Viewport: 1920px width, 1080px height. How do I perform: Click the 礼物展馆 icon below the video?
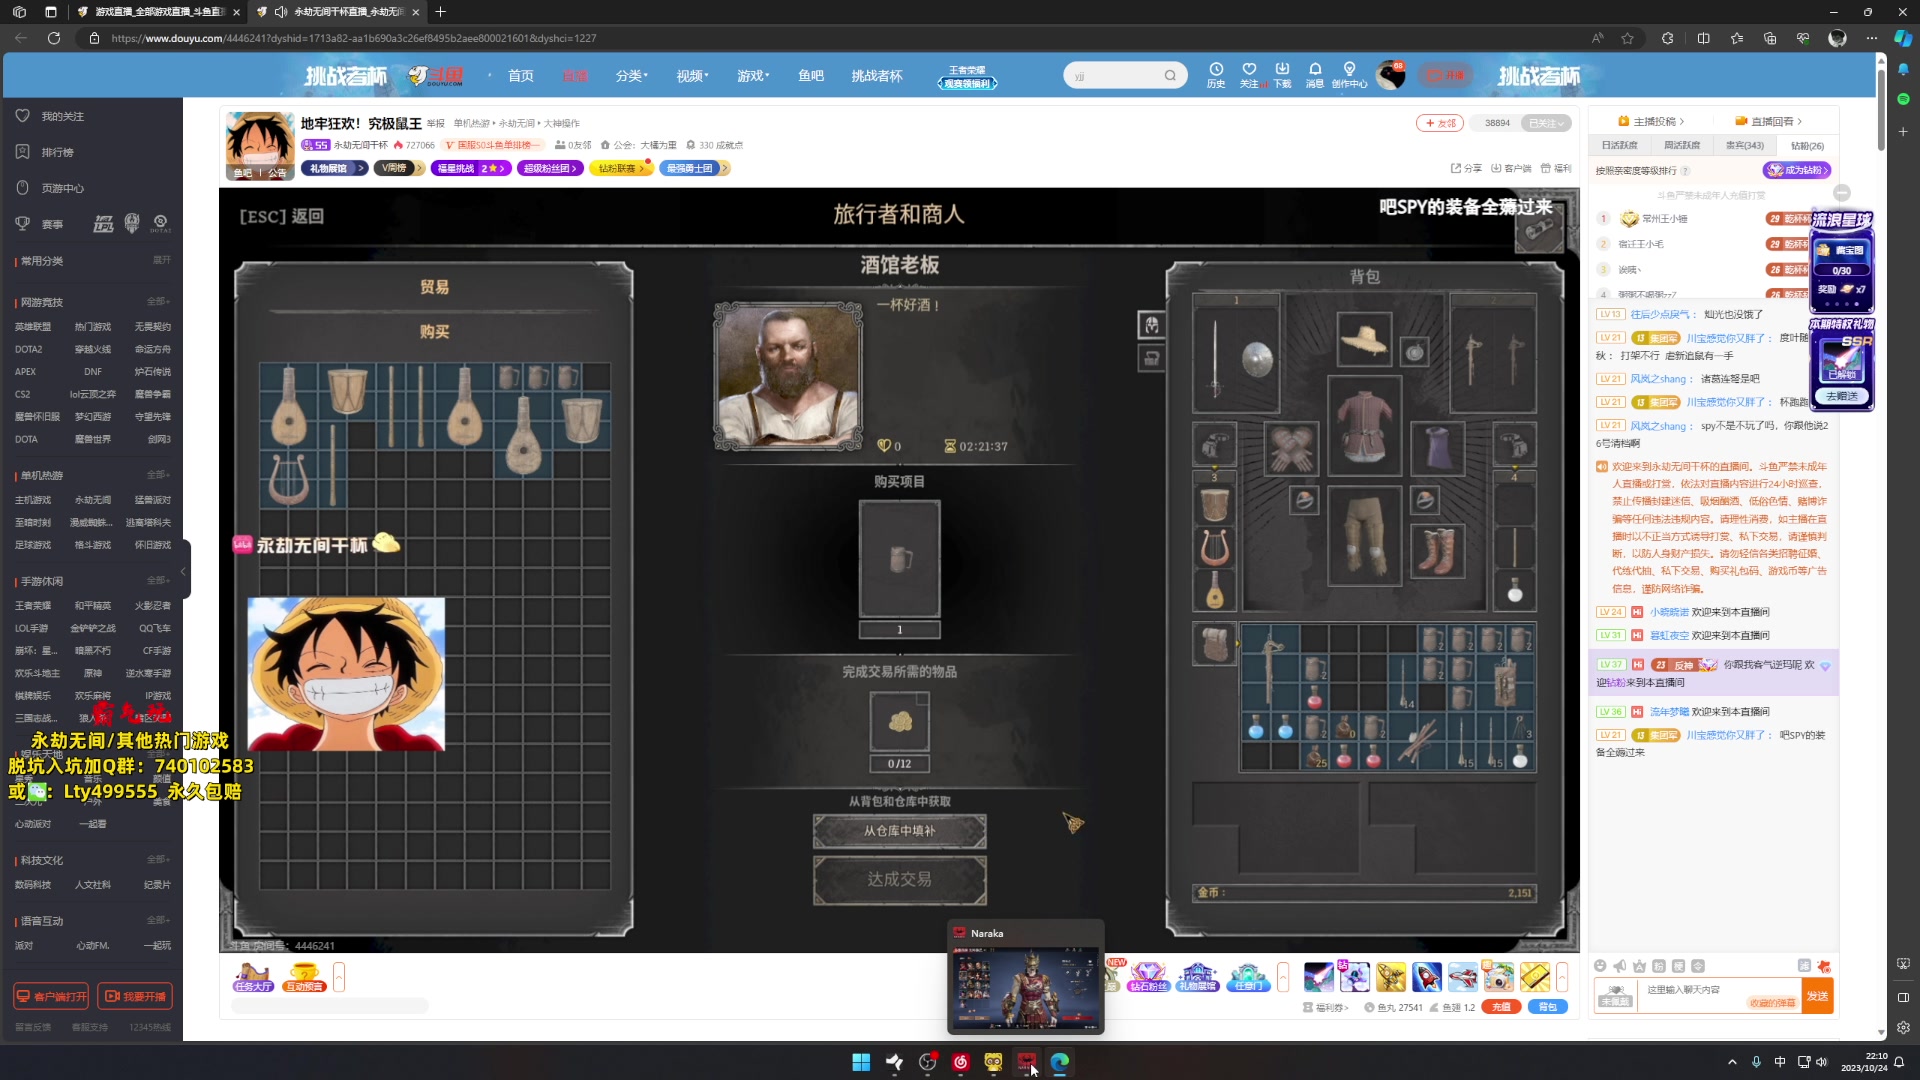coord(1197,977)
